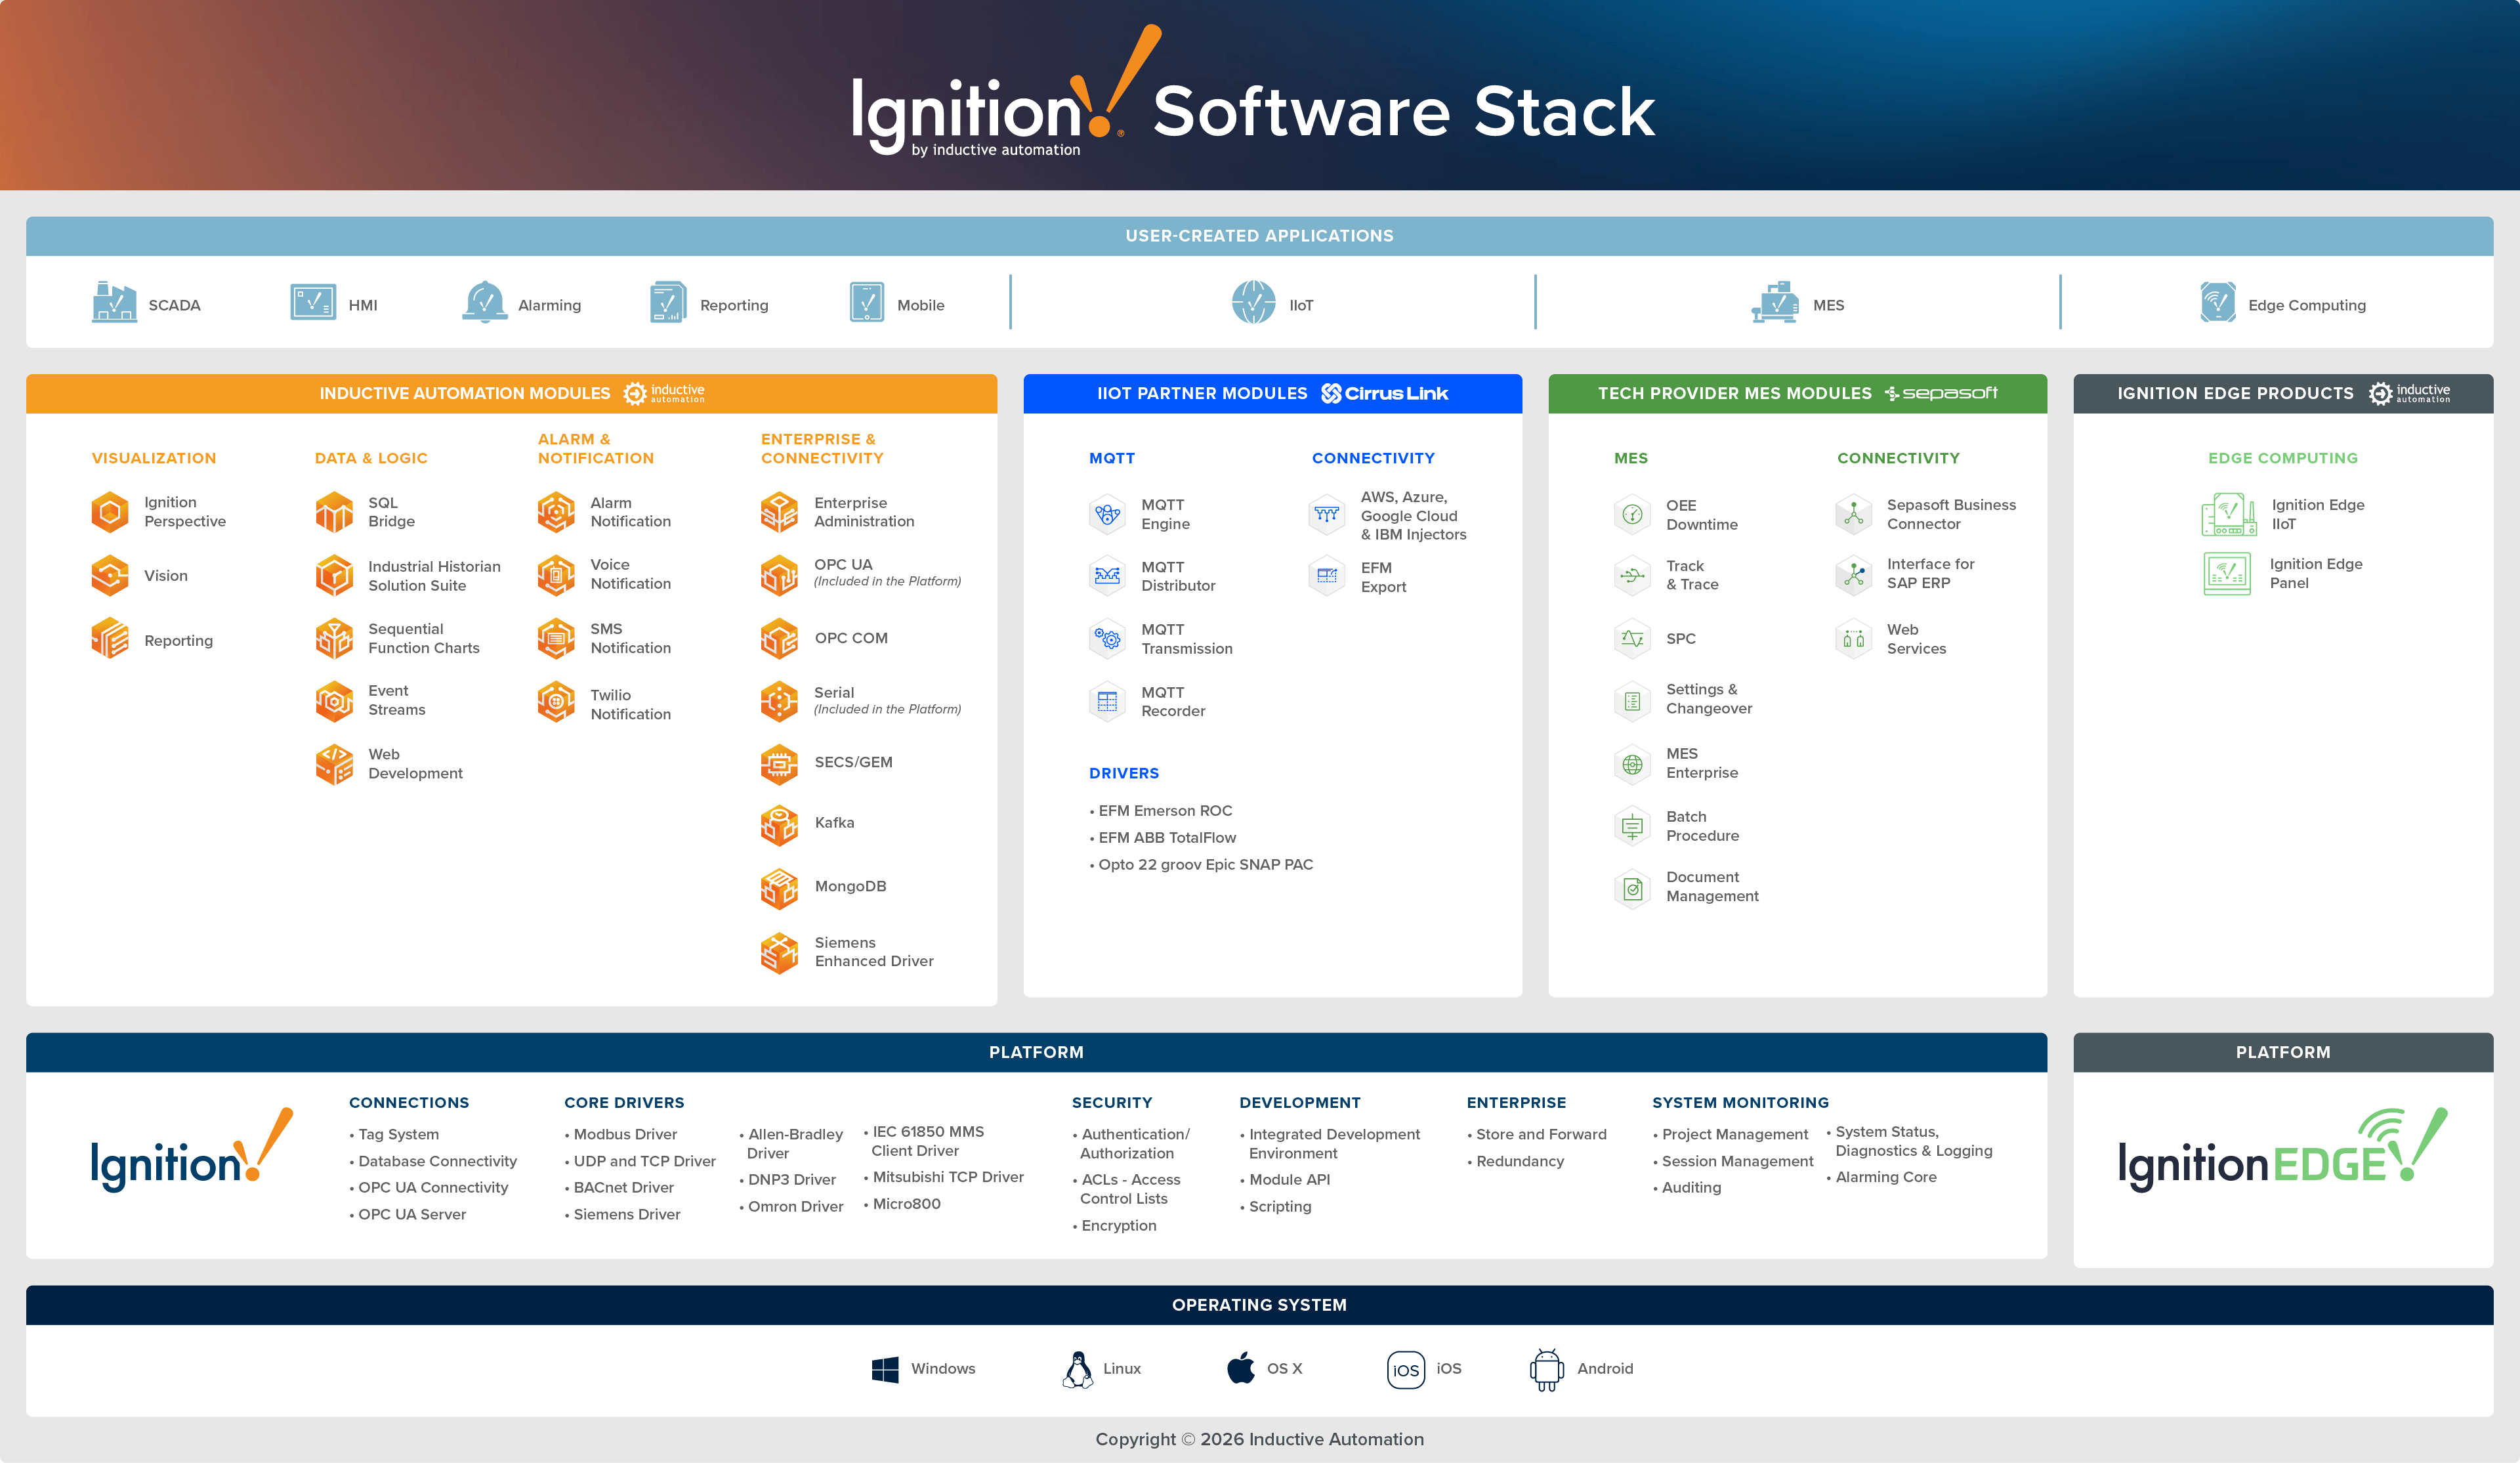Click the SCADA application icon

114,303
